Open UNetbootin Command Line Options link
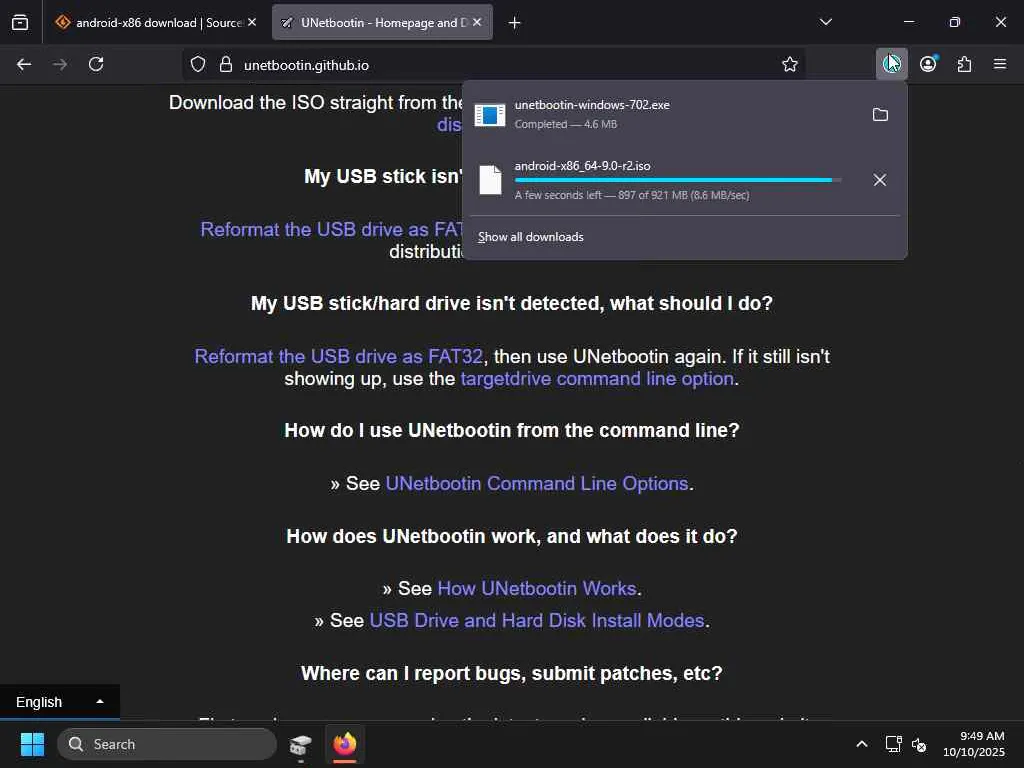This screenshot has height=768, width=1024. [x=536, y=483]
